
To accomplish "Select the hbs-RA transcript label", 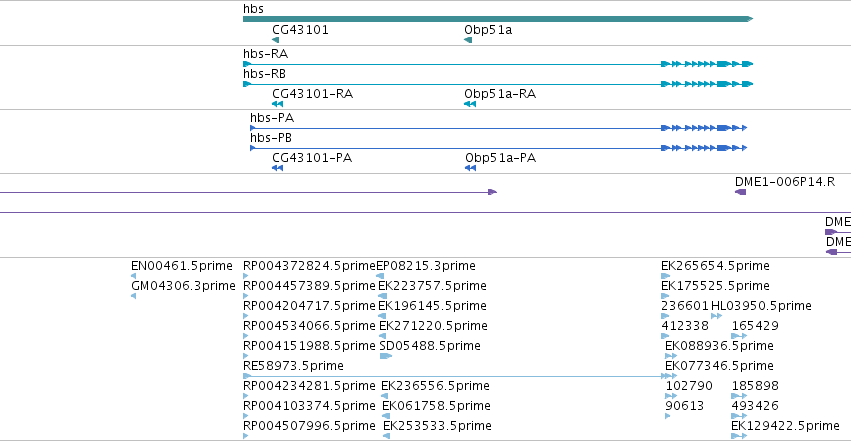I will [x=265, y=54].
